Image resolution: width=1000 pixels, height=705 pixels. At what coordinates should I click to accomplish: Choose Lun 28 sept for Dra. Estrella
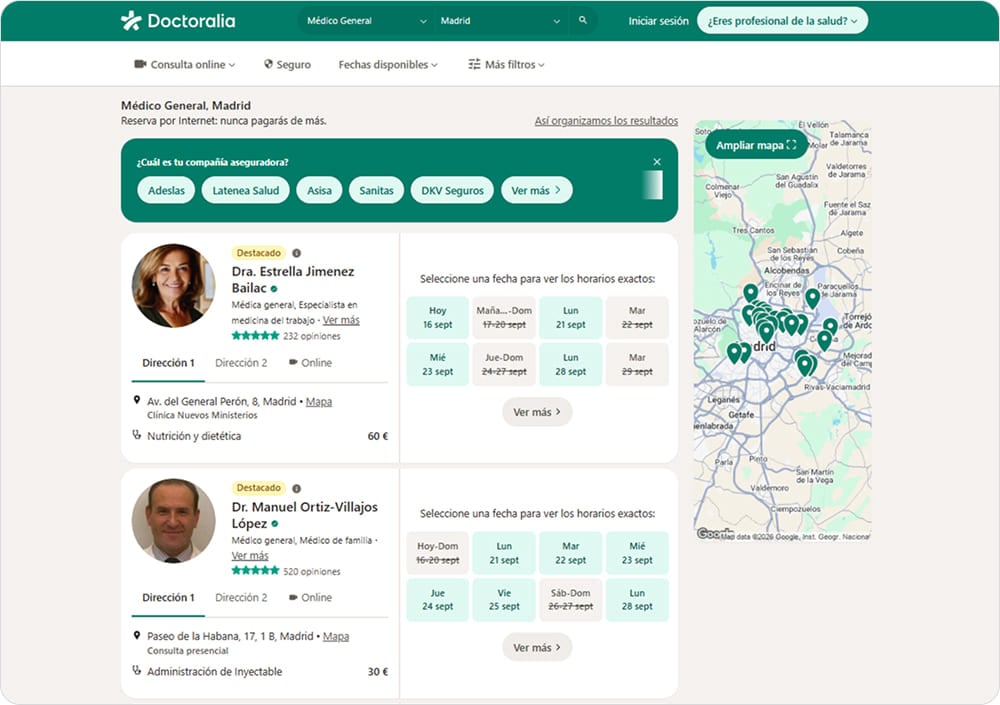570,364
